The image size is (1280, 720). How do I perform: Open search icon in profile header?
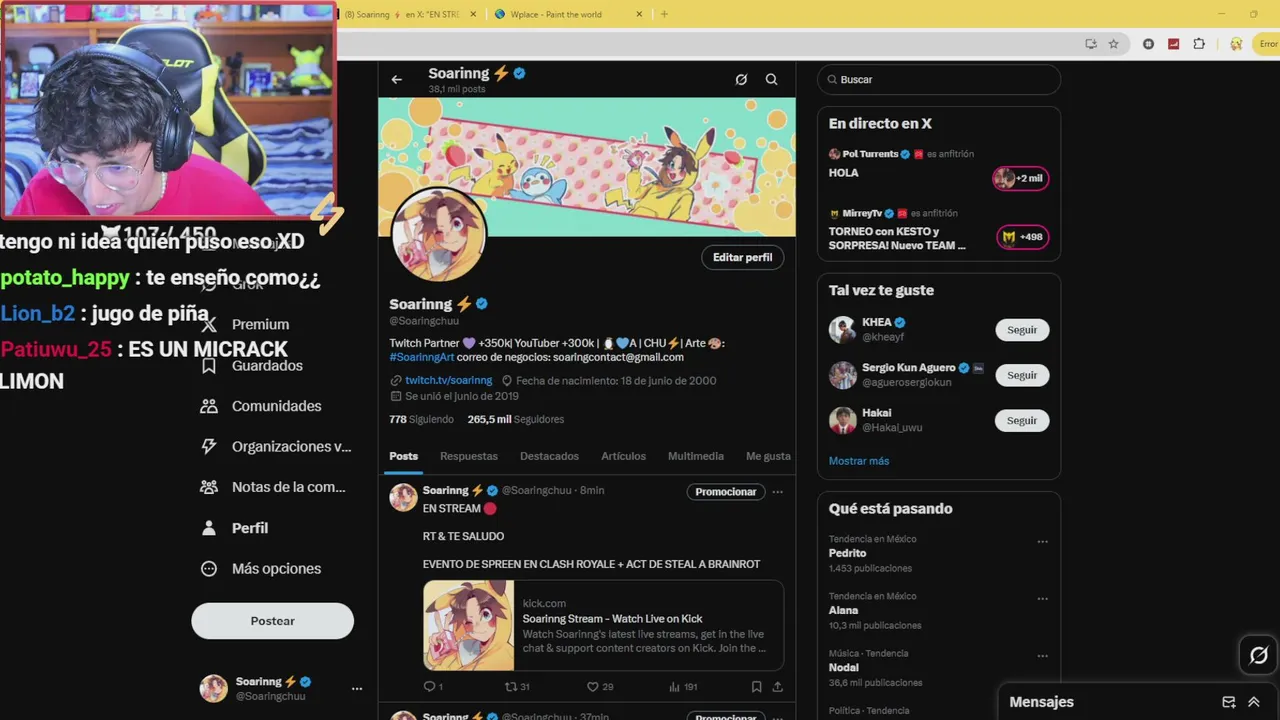pyautogui.click(x=771, y=79)
